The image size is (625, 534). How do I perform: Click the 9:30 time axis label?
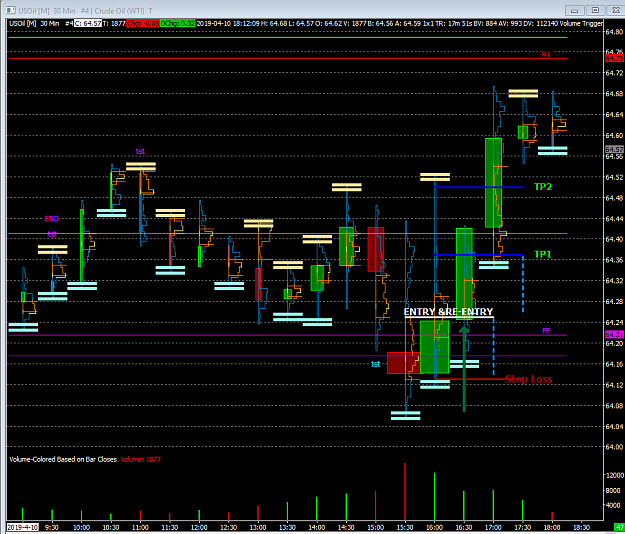52,527
